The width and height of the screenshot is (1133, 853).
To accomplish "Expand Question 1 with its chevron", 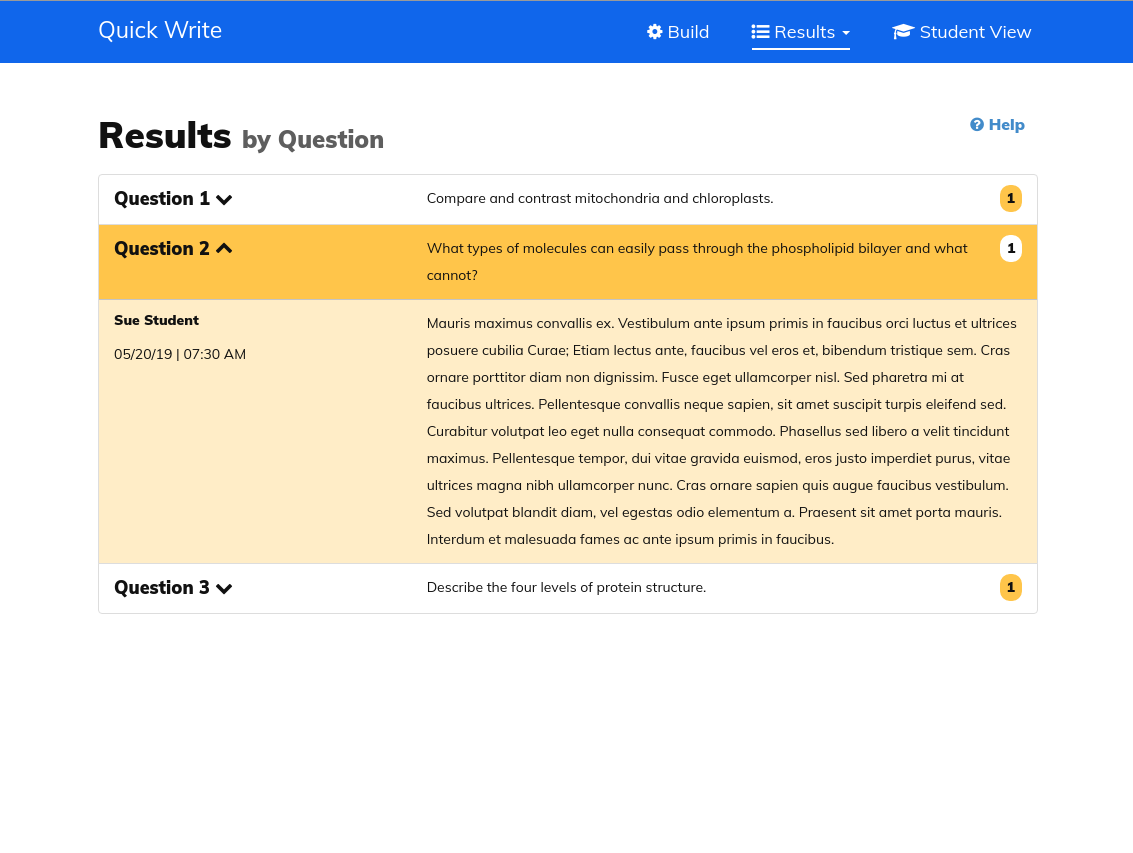I will click(224, 200).
